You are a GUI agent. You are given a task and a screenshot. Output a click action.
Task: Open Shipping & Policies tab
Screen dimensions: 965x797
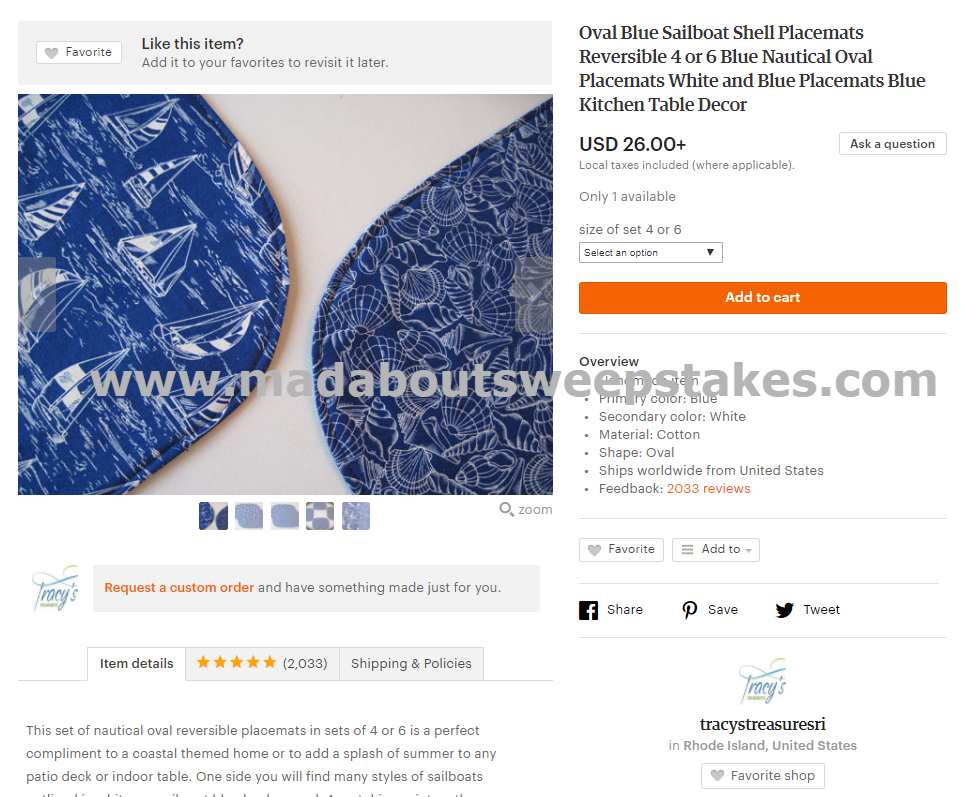tap(411, 663)
